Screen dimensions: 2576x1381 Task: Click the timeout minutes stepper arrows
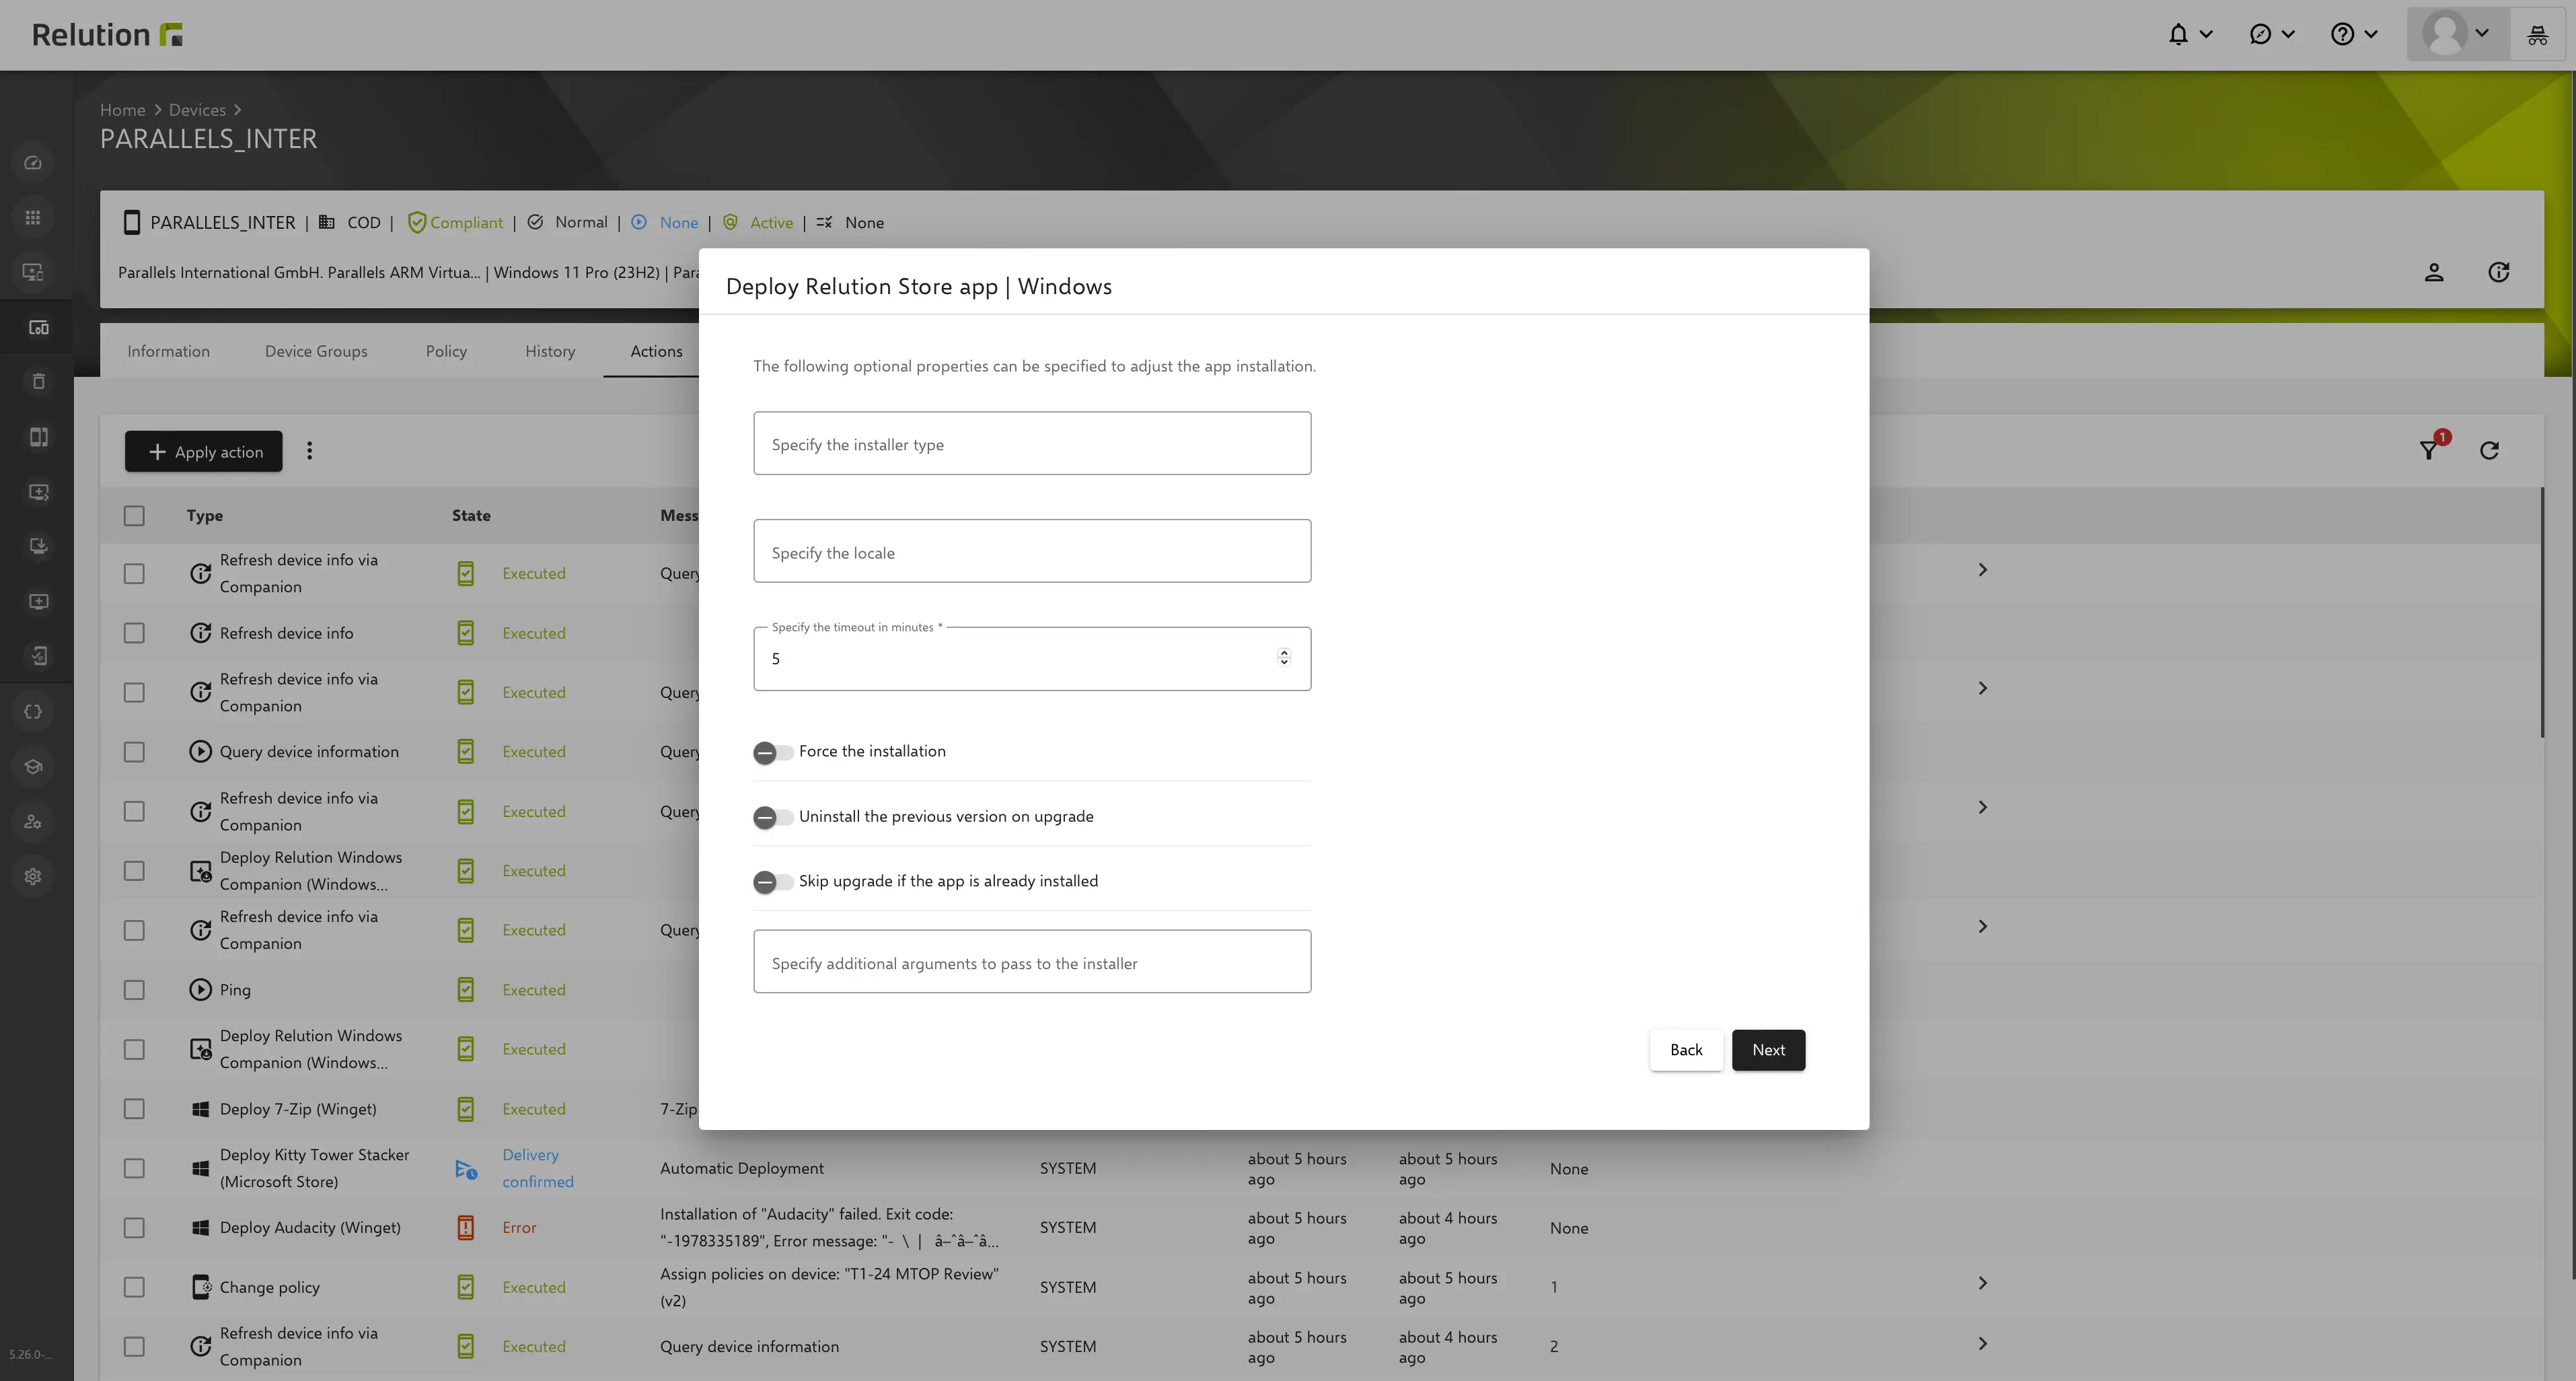[1284, 657]
